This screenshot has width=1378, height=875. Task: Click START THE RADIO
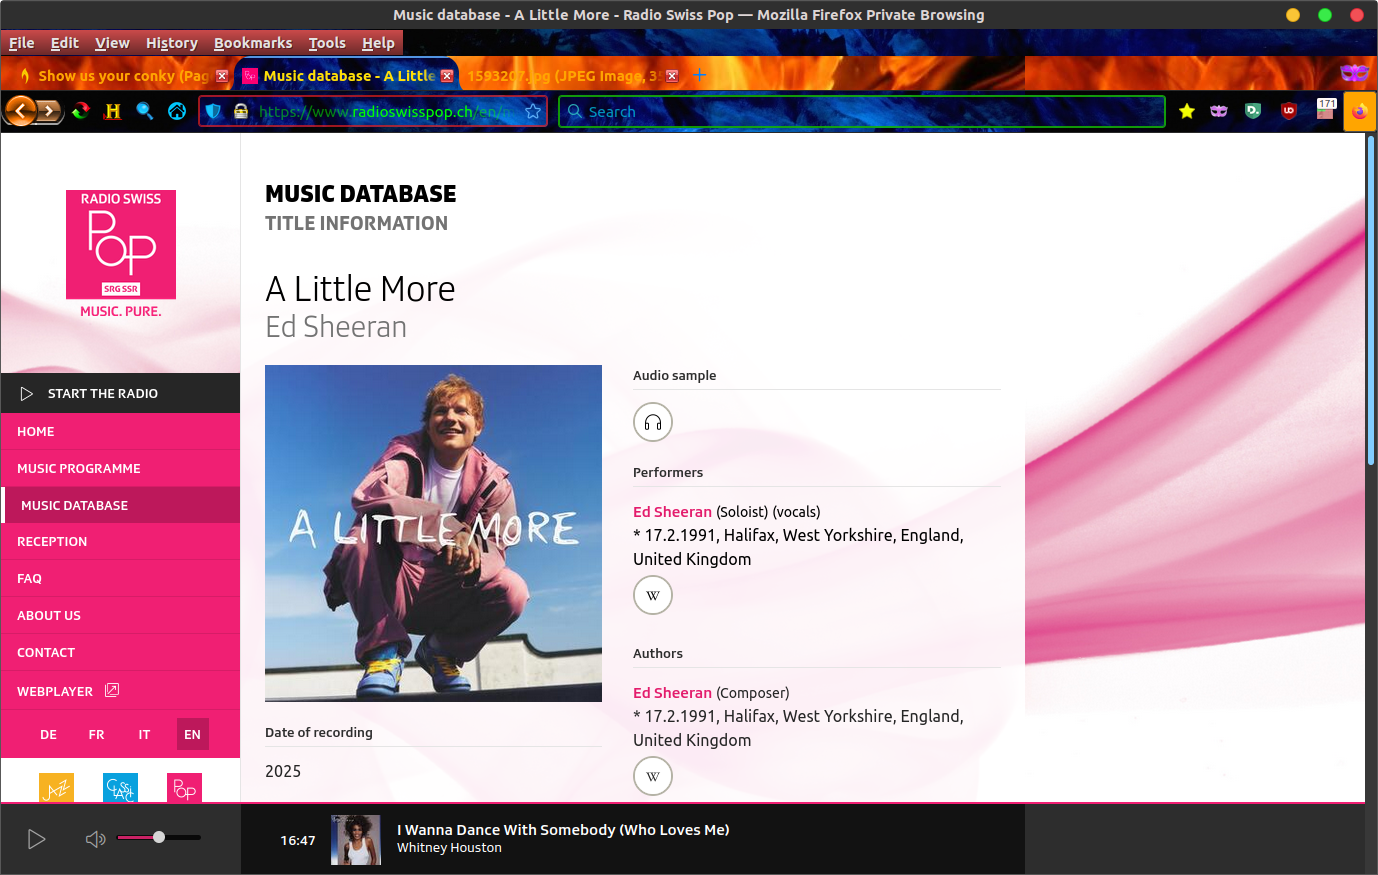pyautogui.click(x=120, y=393)
